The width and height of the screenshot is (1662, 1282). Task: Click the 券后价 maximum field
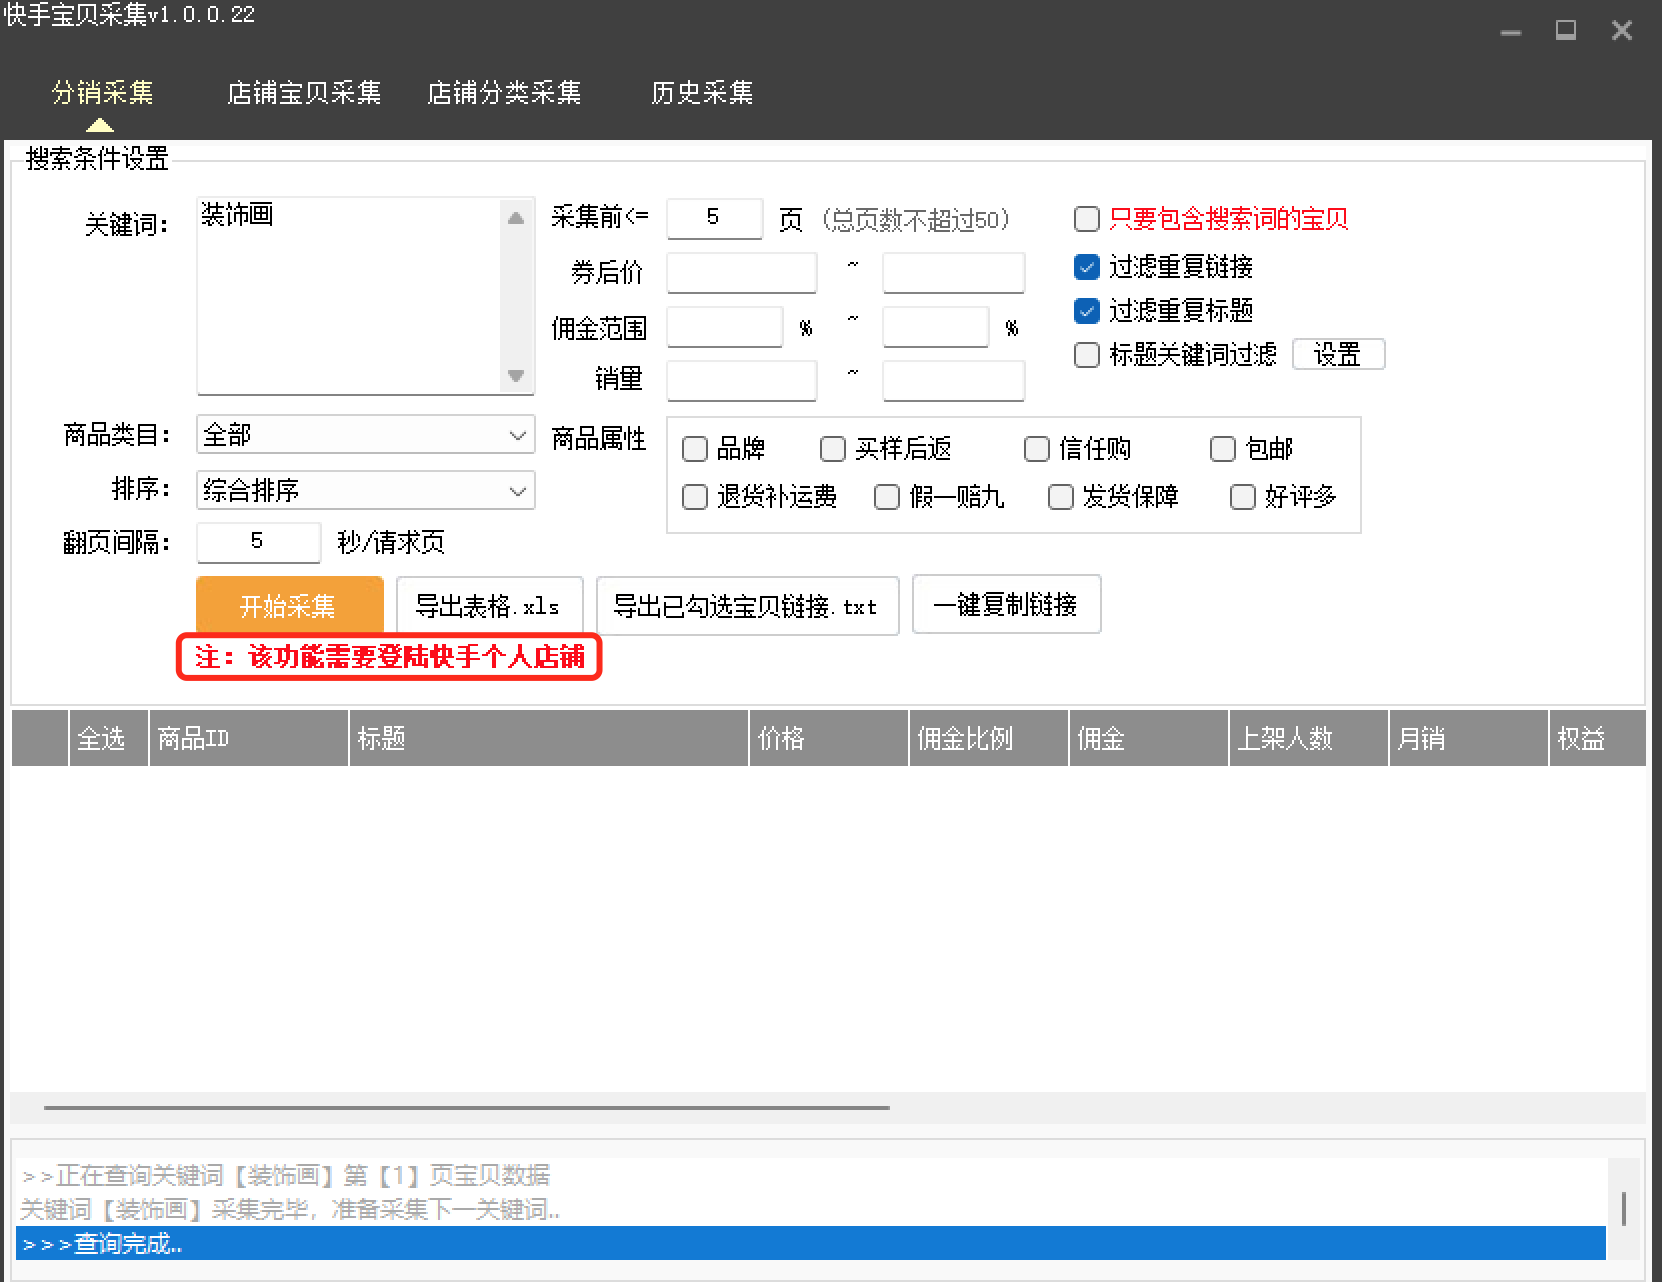tap(953, 272)
